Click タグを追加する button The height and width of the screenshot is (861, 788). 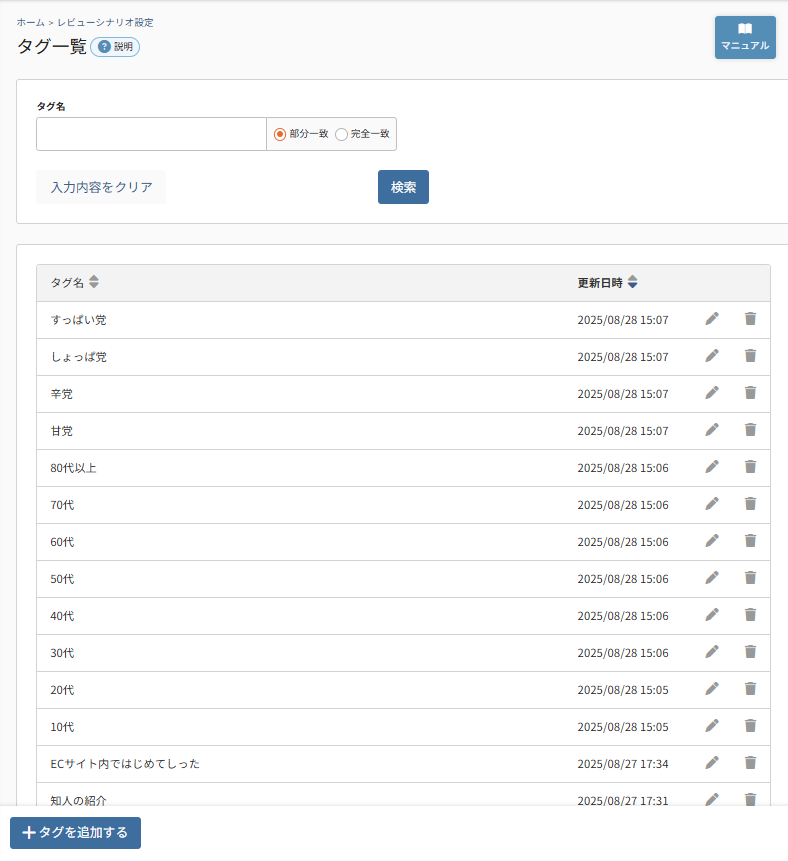pyautogui.click(x=76, y=833)
